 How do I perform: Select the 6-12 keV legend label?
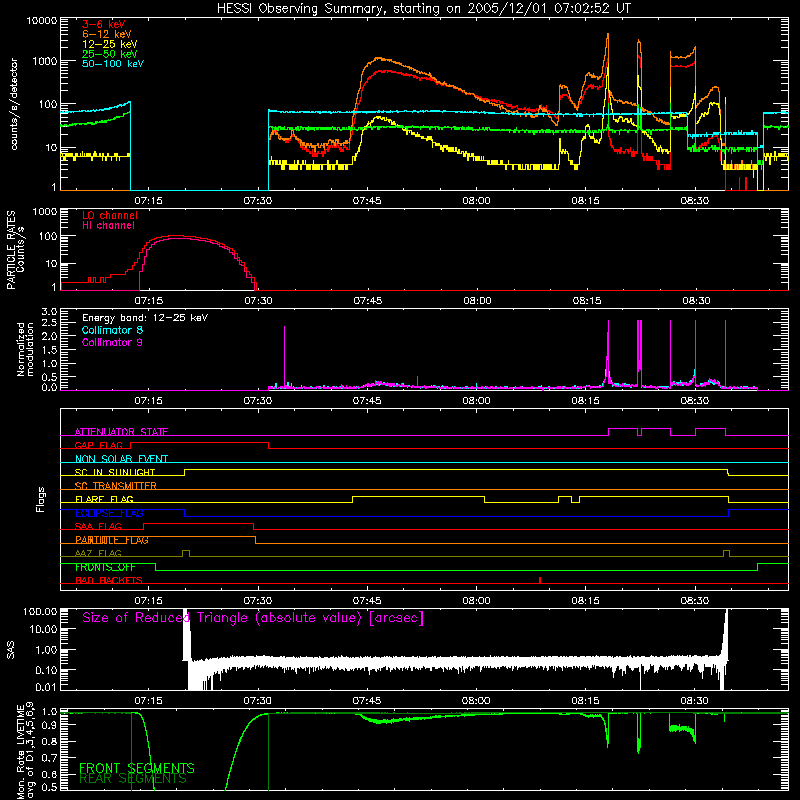point(107,34)
